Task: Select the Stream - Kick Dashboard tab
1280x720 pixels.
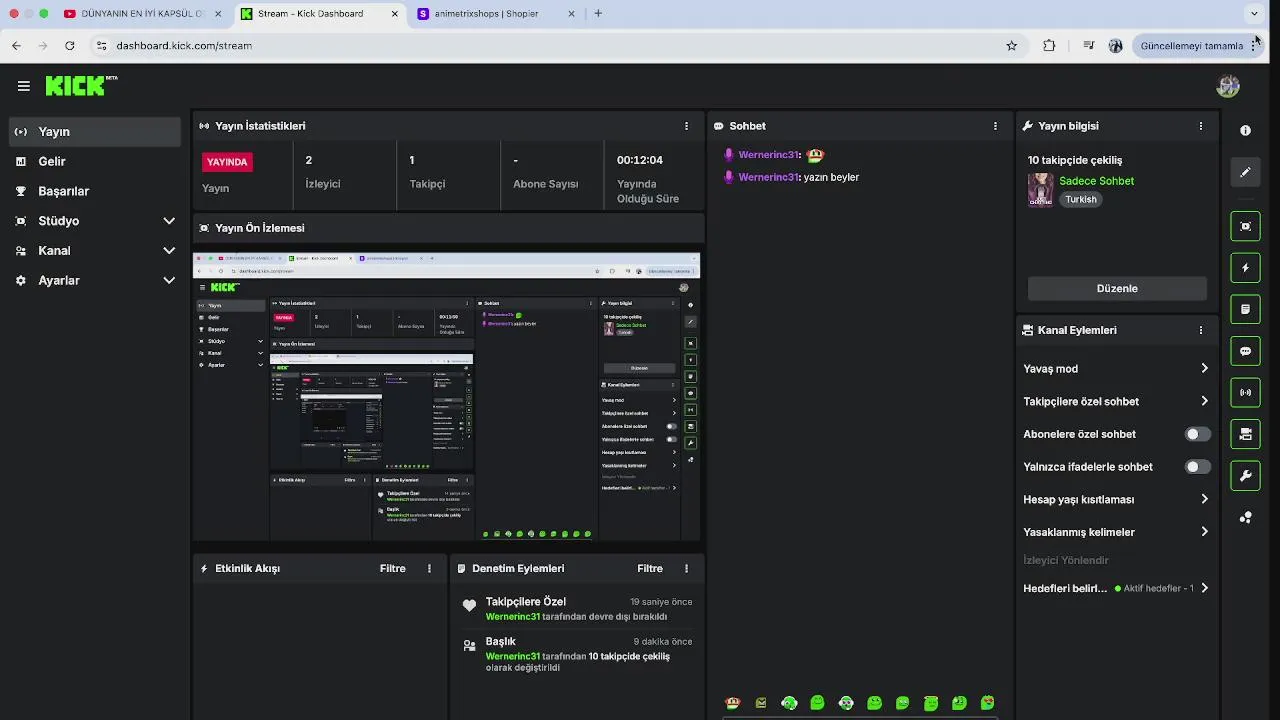Action: pyautogui.click(x=320, y=13)
